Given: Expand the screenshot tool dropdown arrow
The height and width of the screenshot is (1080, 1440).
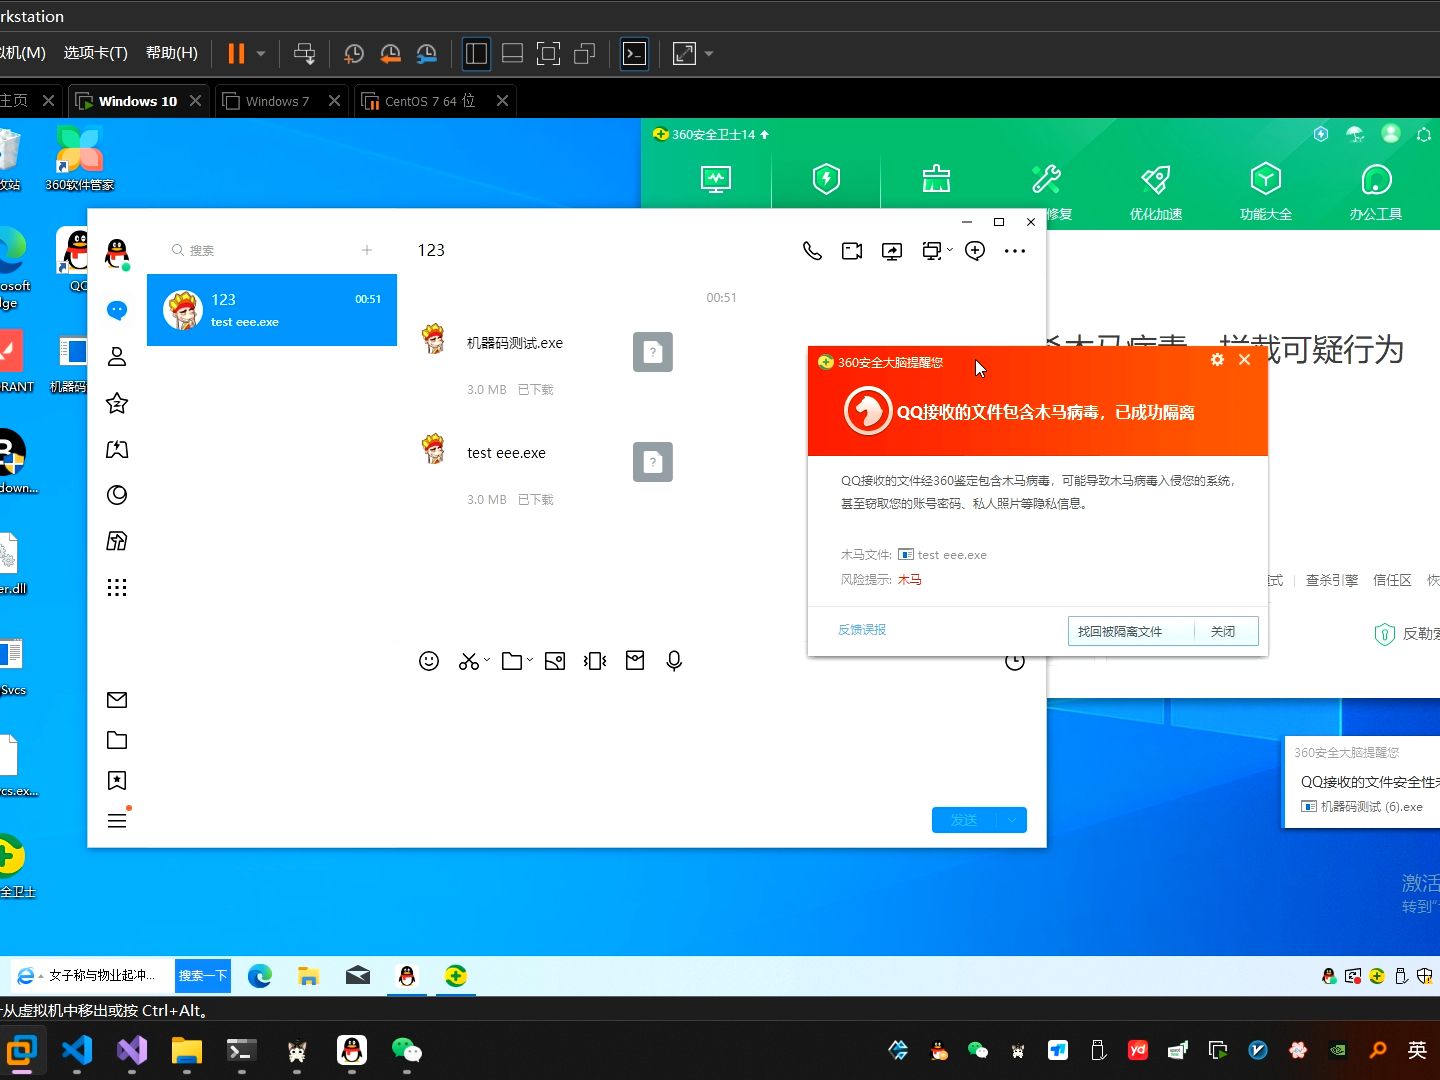Looking at the screenshot, I should 487,661.
